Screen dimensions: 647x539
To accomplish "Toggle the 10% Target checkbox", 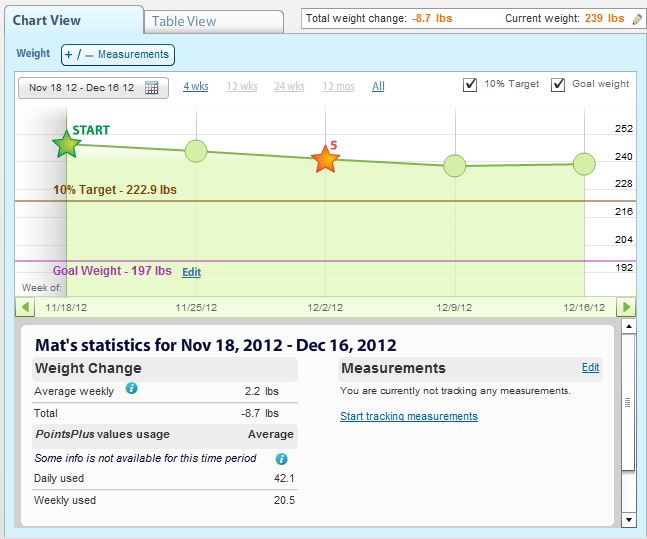I will [x=470, y=85].
